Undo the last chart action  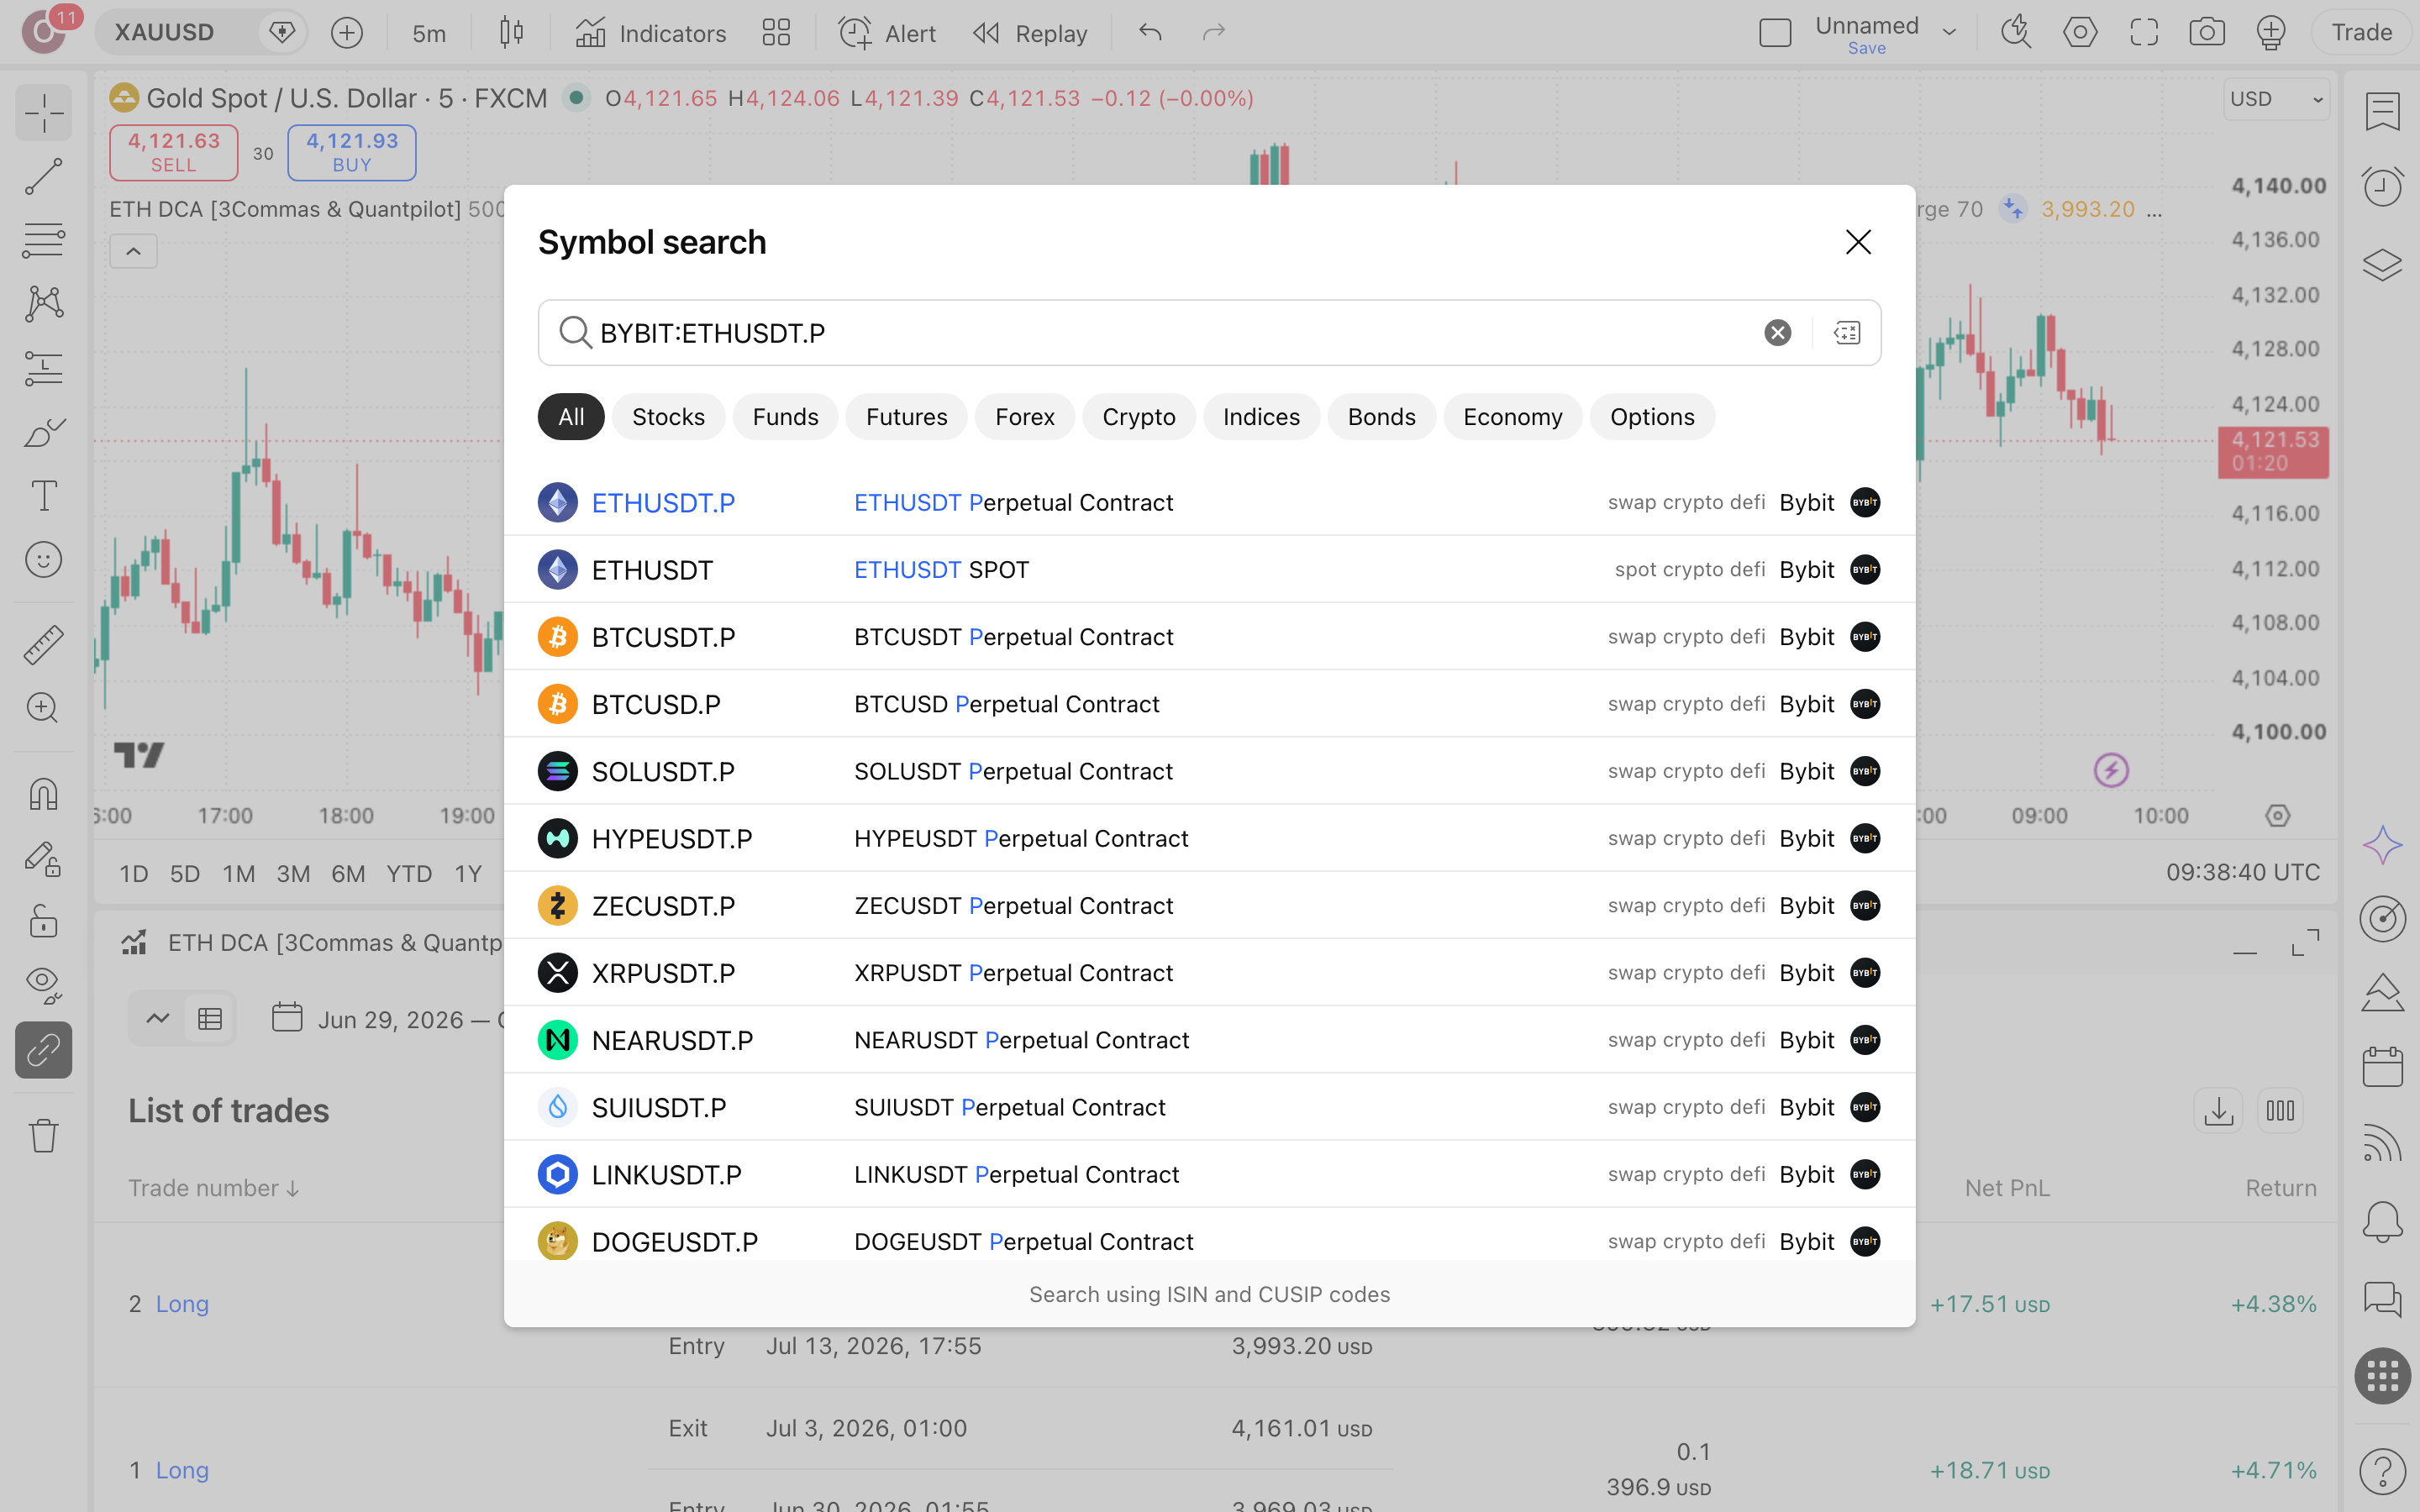tap(1150, 33)
